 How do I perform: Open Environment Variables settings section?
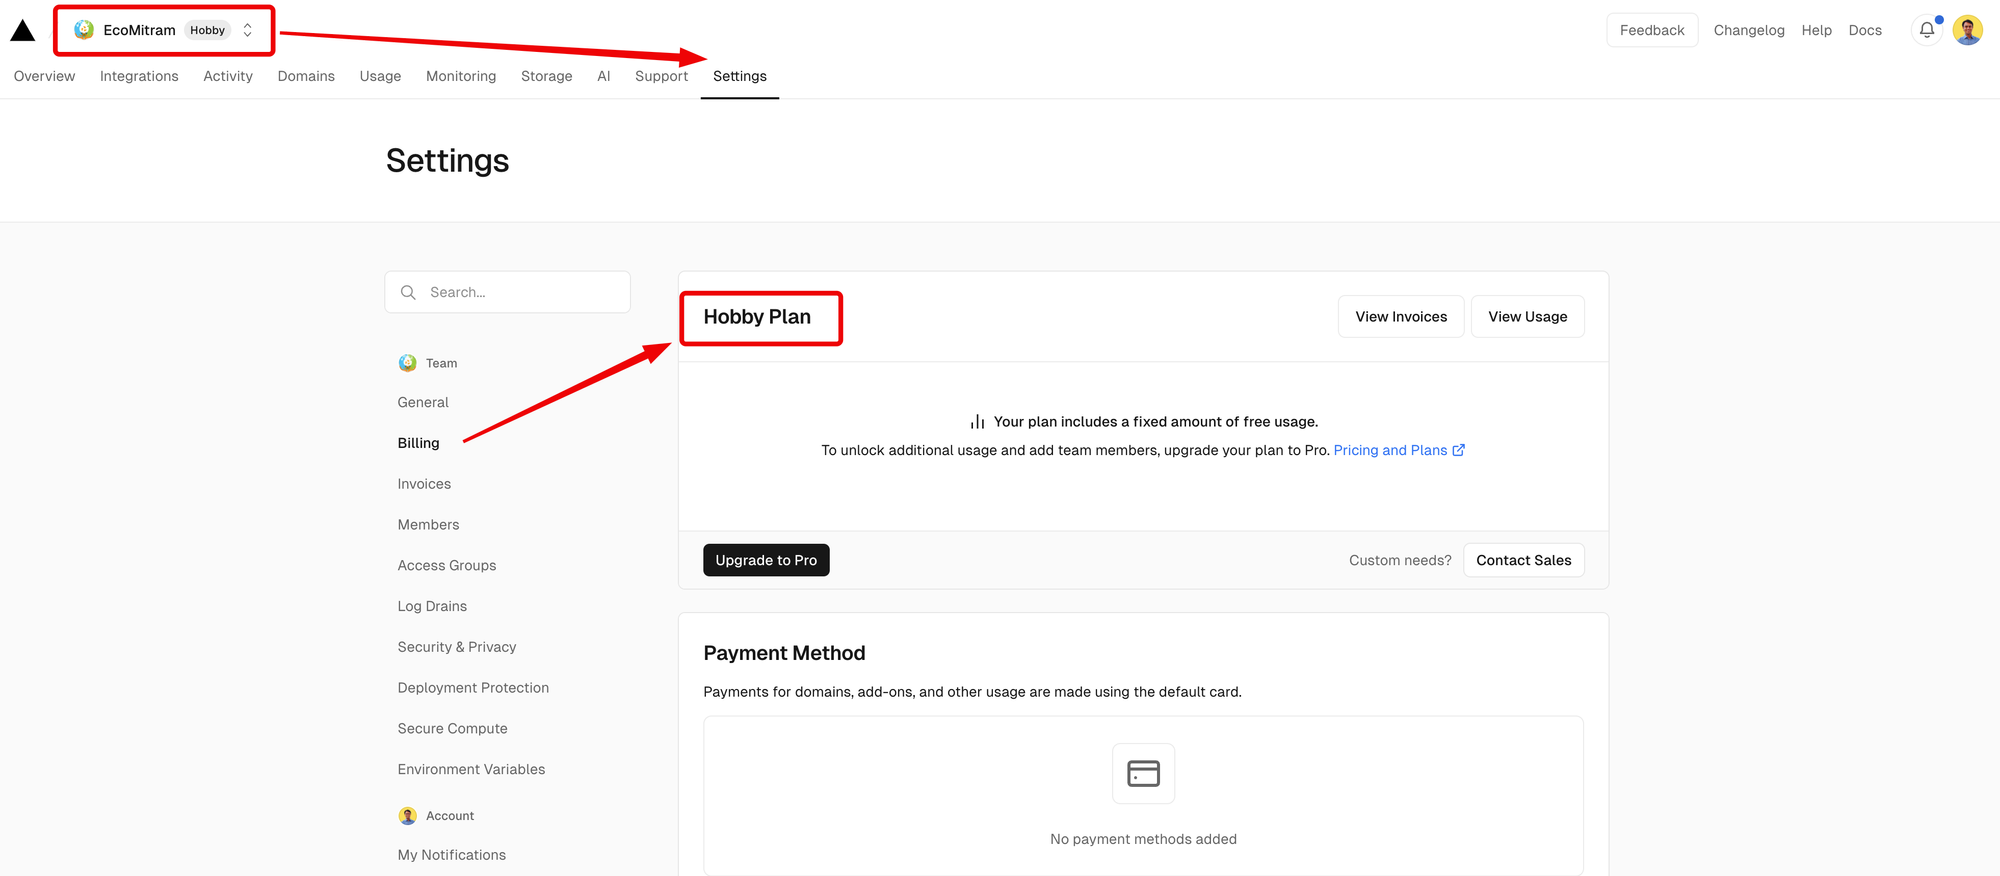(x=471, y=769)
